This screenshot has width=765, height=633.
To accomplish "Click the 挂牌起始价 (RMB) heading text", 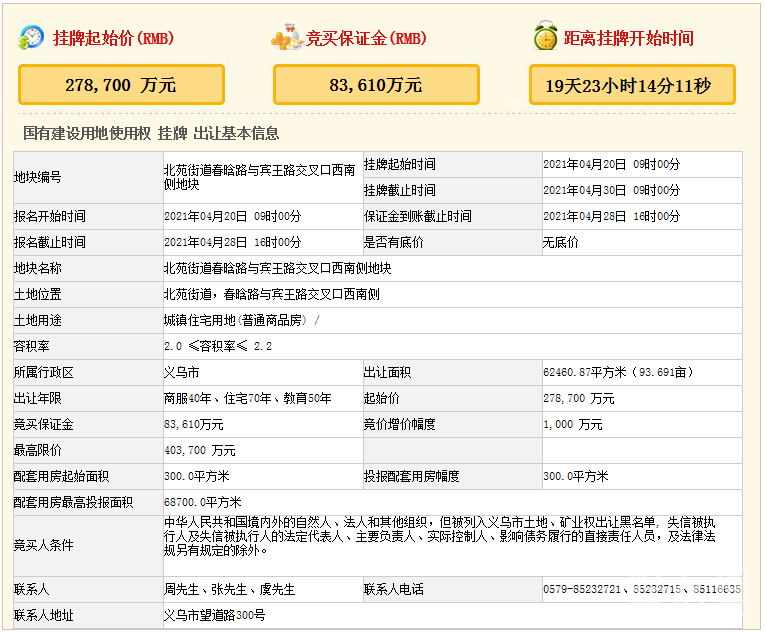I will (109, 39).
